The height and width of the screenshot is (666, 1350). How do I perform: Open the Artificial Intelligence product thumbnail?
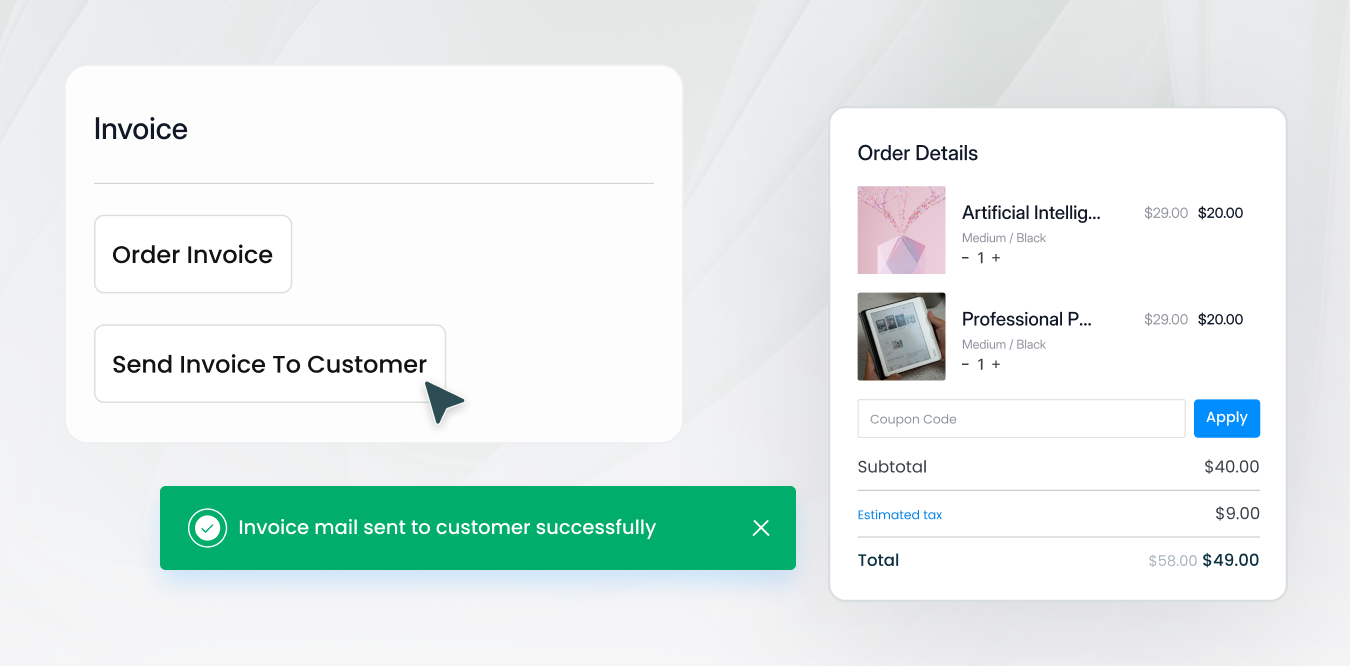(x=901, y=230)
